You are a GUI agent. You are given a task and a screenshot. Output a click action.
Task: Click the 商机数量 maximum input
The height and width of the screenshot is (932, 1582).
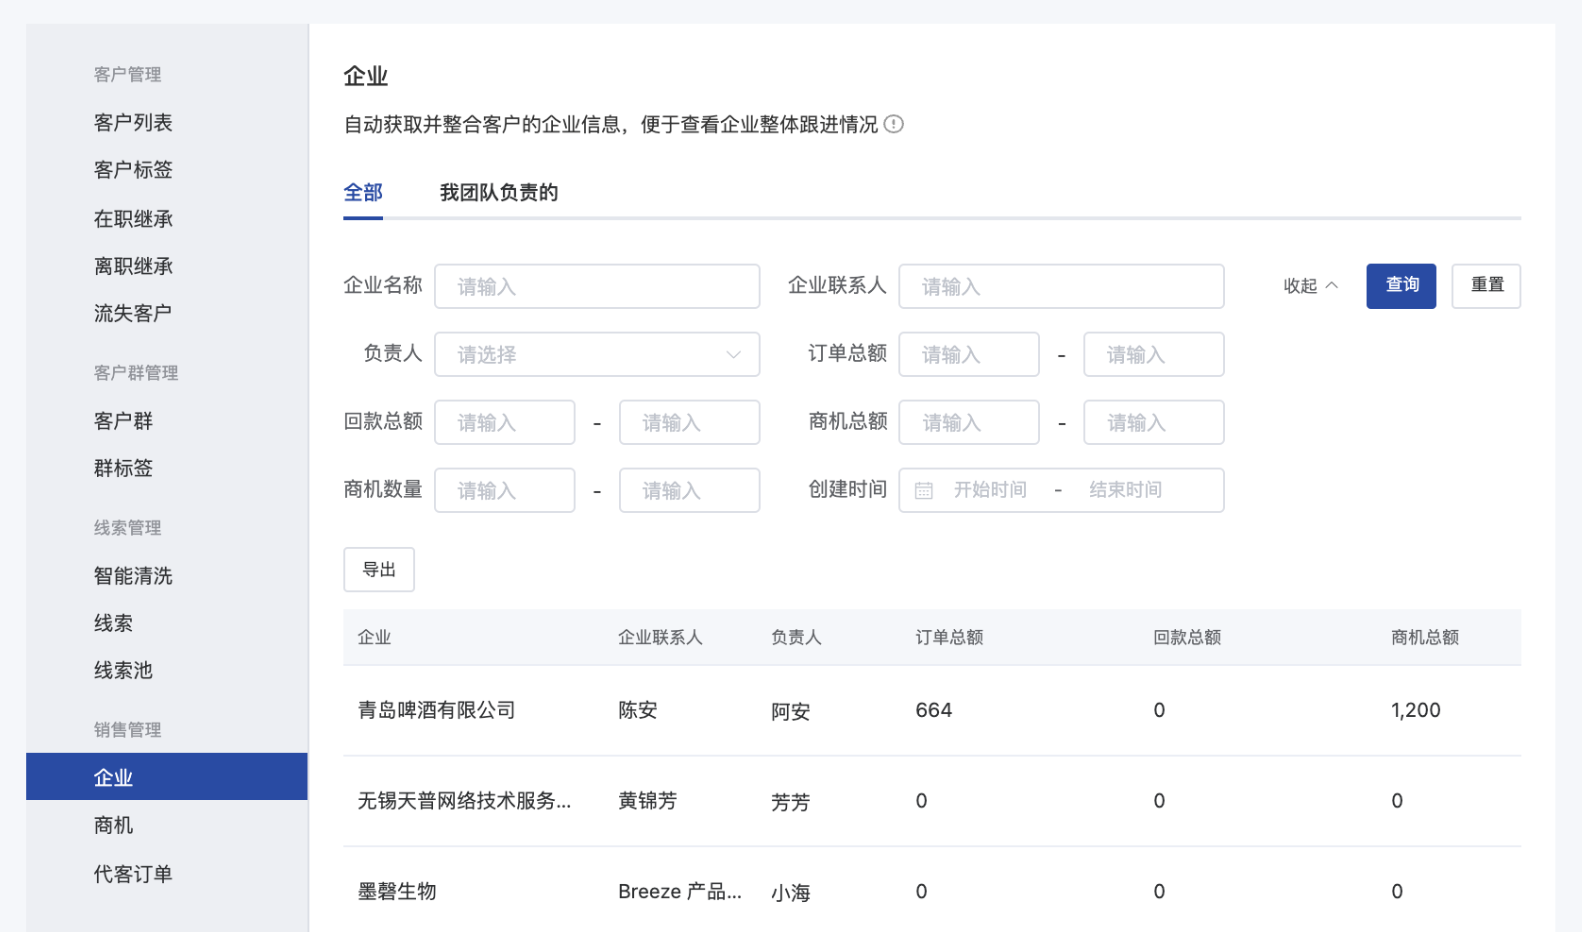click(x=690, y=490)
